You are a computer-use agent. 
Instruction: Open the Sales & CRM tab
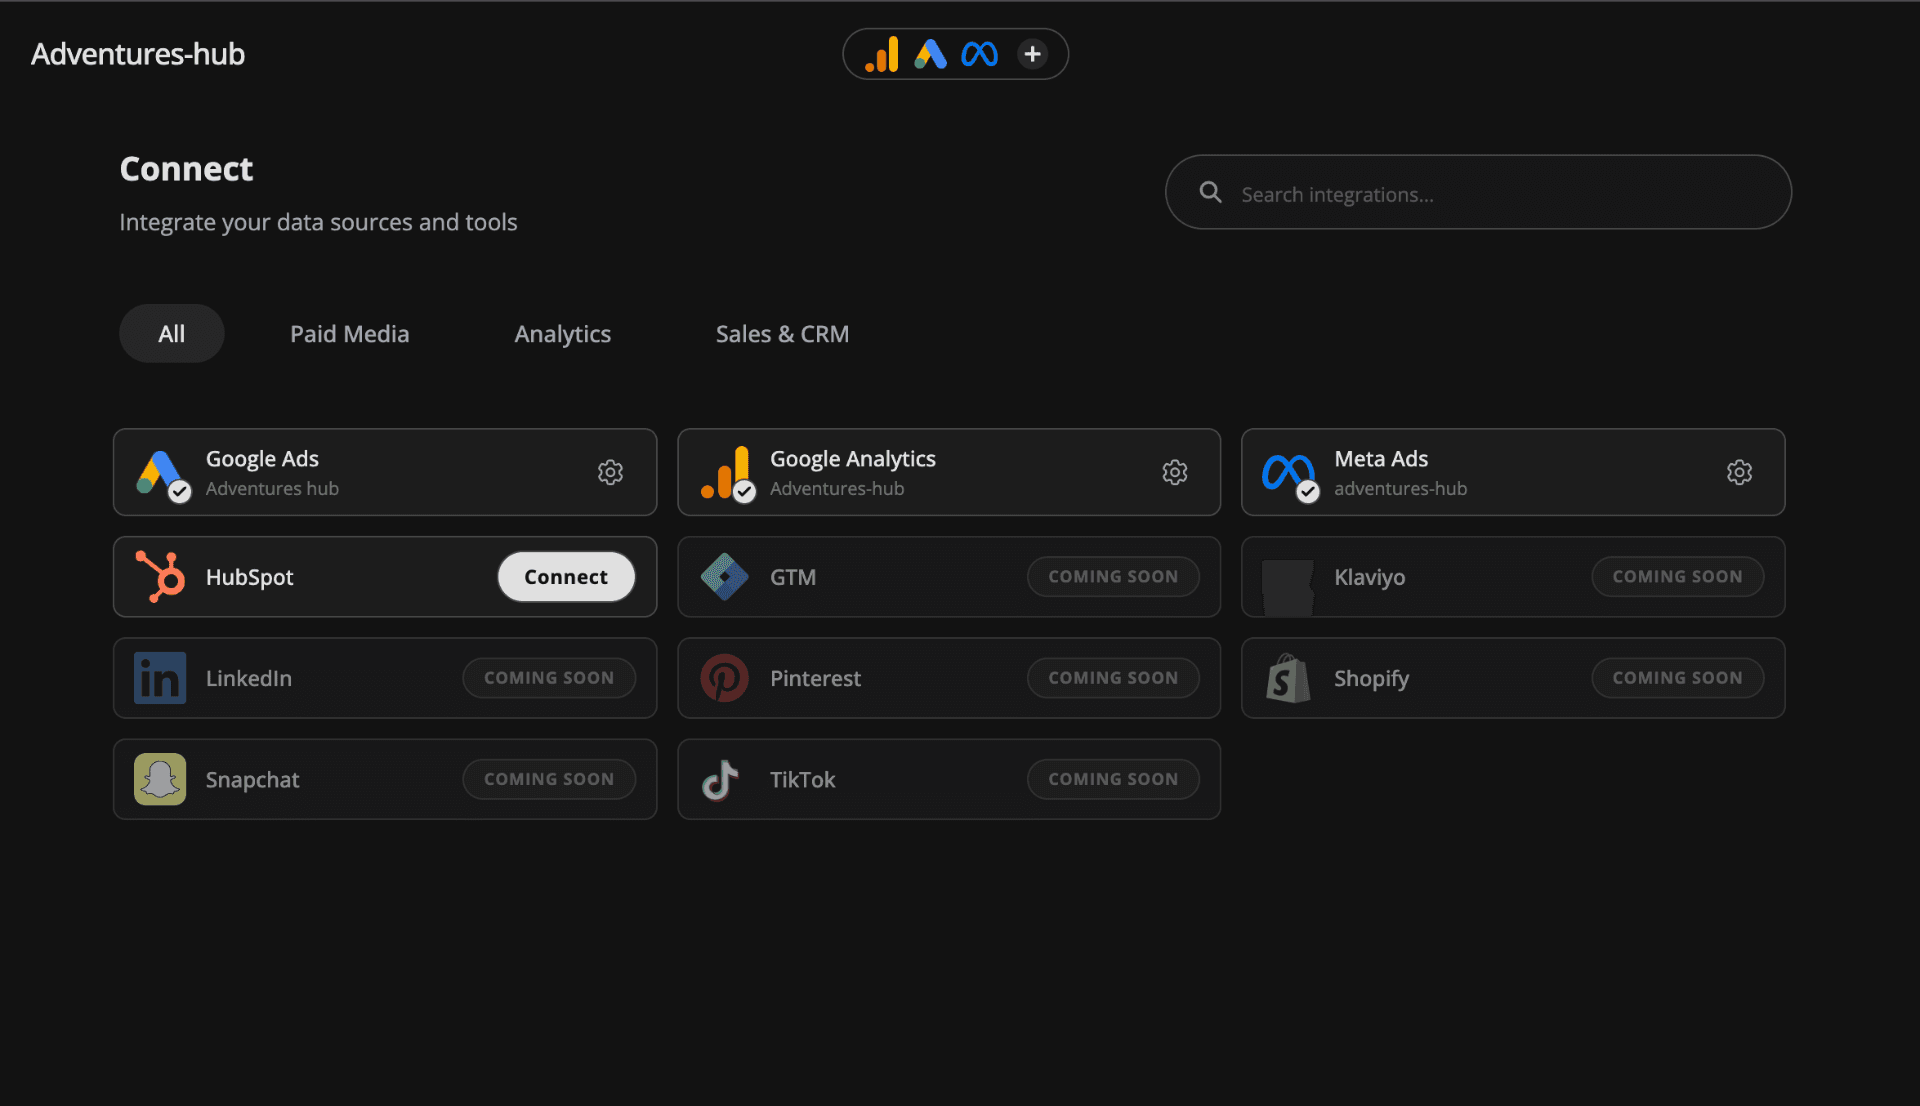click(782, 334)
